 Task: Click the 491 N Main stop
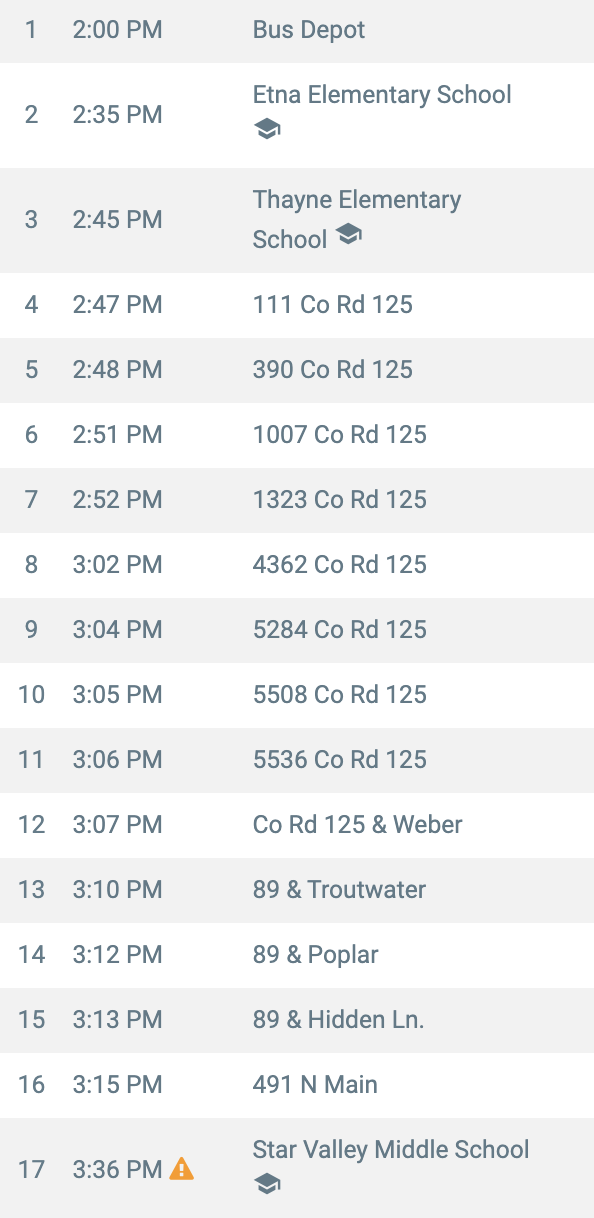click(297, 1084)
